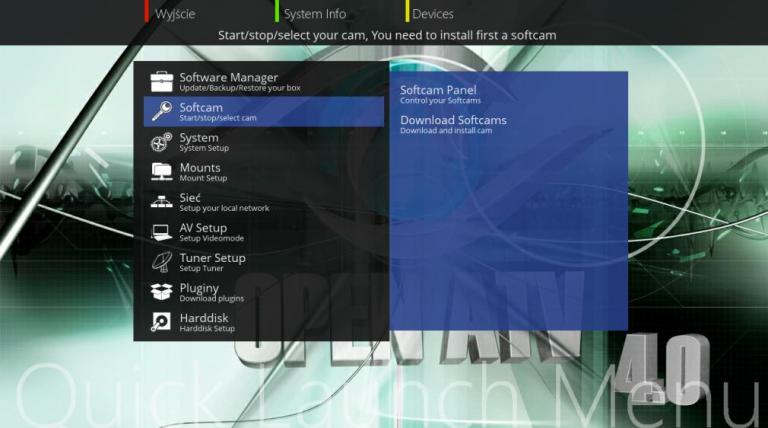Click the Softcam key icon

(x=162, y=112)
